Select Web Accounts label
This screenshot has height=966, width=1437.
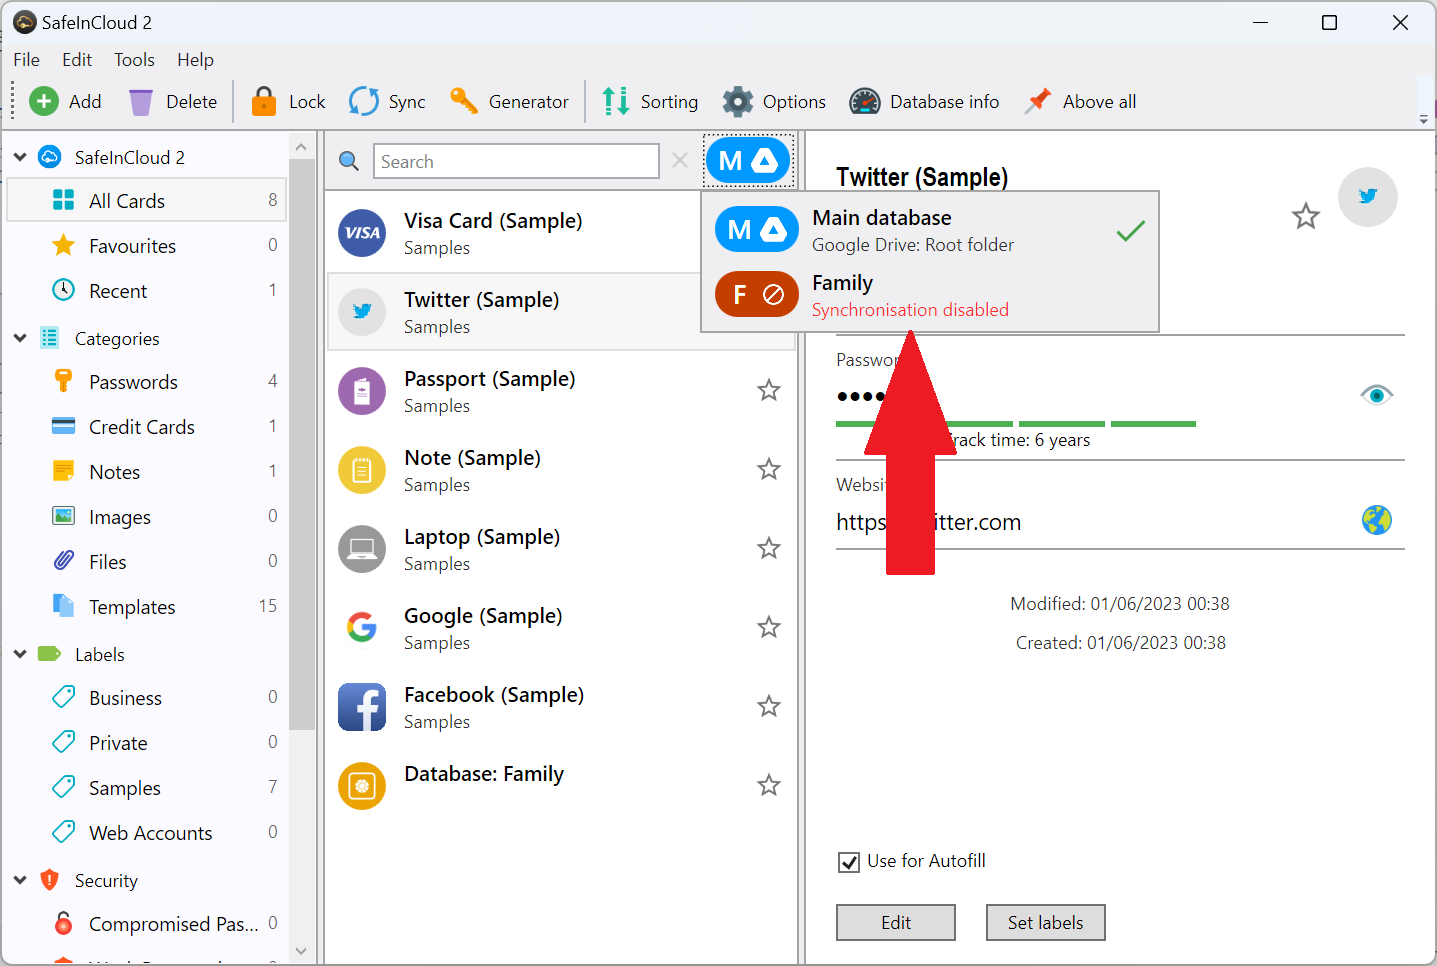pos(147,833)
